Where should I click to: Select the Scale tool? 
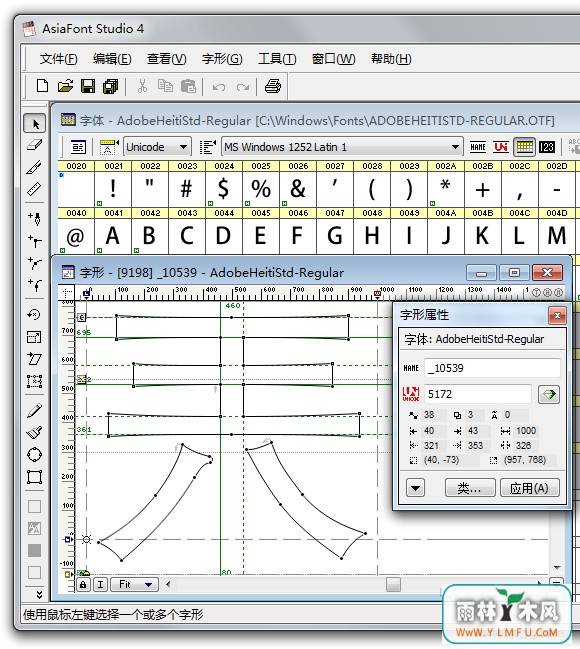[34, 337]
